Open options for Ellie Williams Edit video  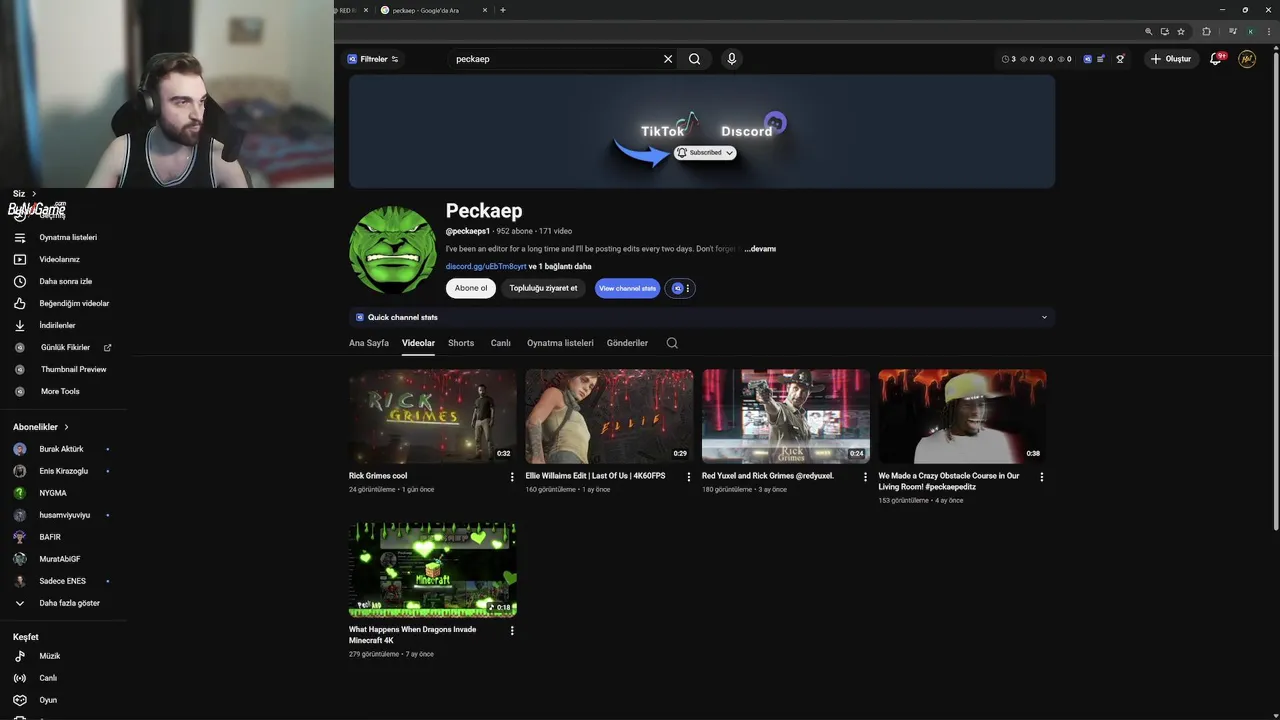coord(688,477)
